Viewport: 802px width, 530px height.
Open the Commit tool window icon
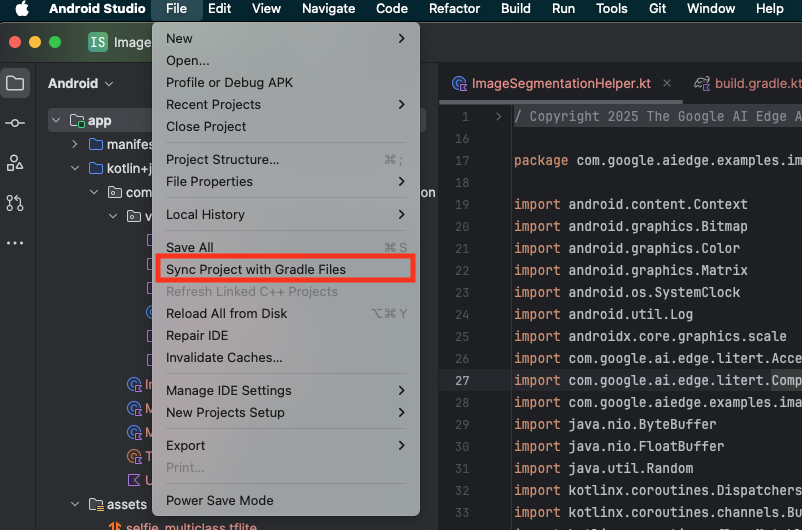coord(15,123)
